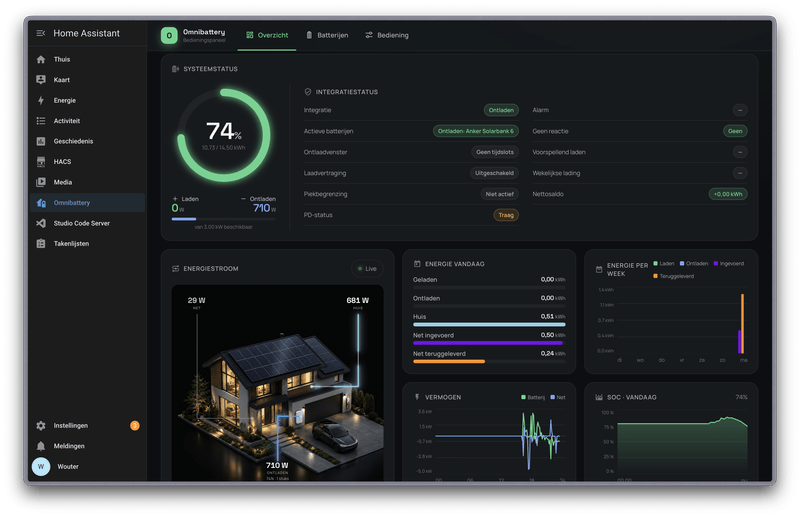The height and width of the screenshot is (517, 800).
Task: Click the house energy flow image
Action: 278,383
